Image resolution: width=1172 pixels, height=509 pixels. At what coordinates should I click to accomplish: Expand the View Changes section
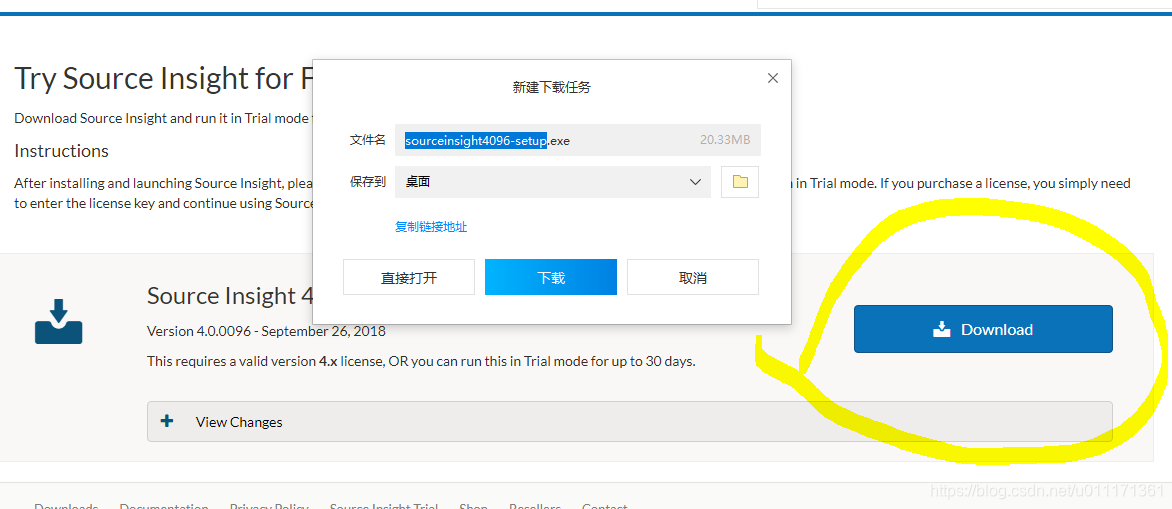coord(629,422)
